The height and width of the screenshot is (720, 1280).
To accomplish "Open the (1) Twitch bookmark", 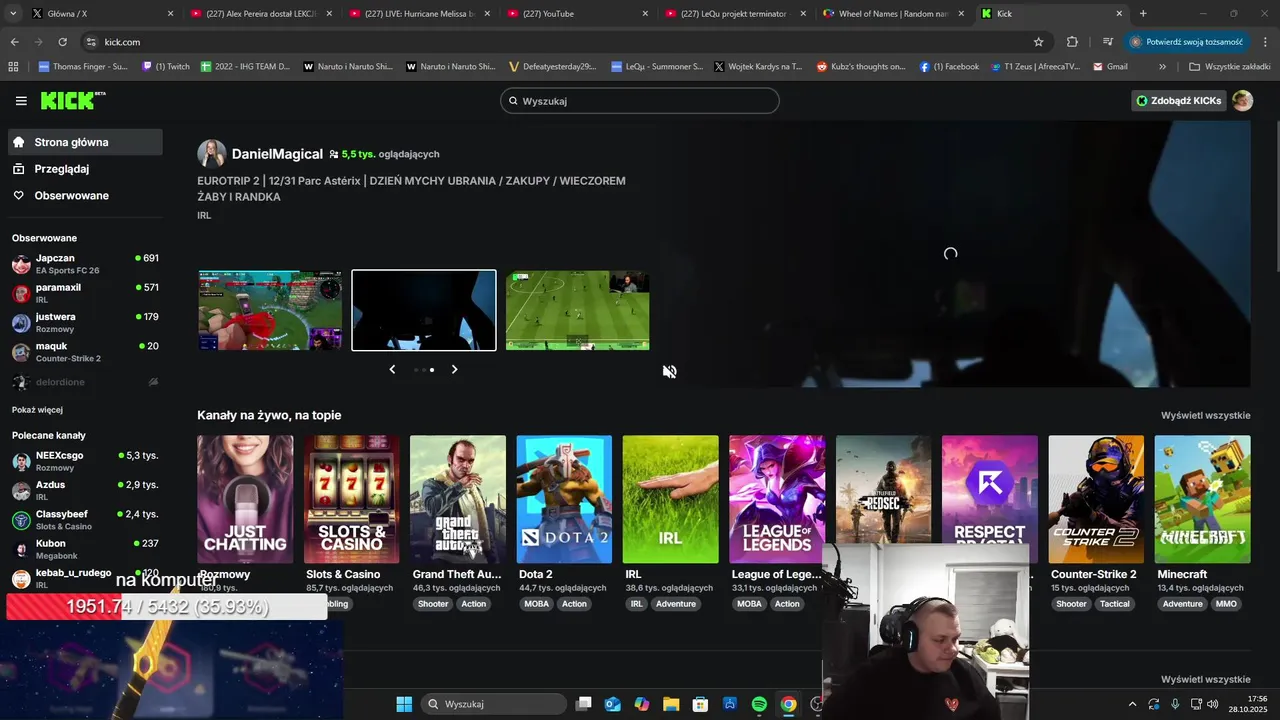I will point(166,67).
